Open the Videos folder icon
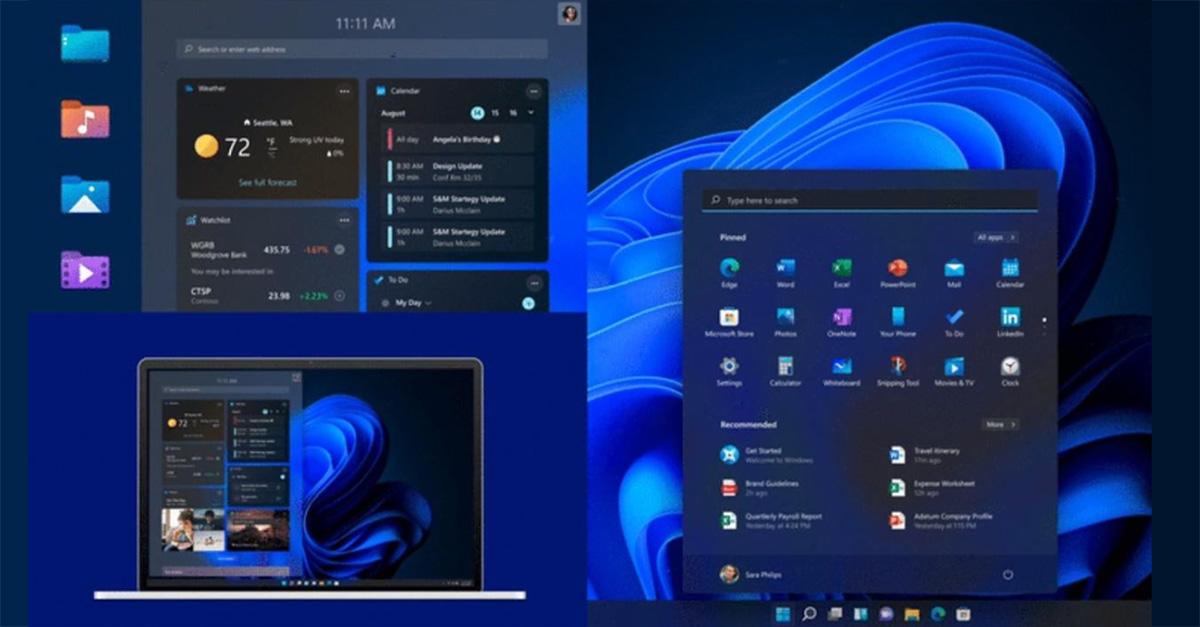Viewport: 1200px width, 627px height. 85,270
